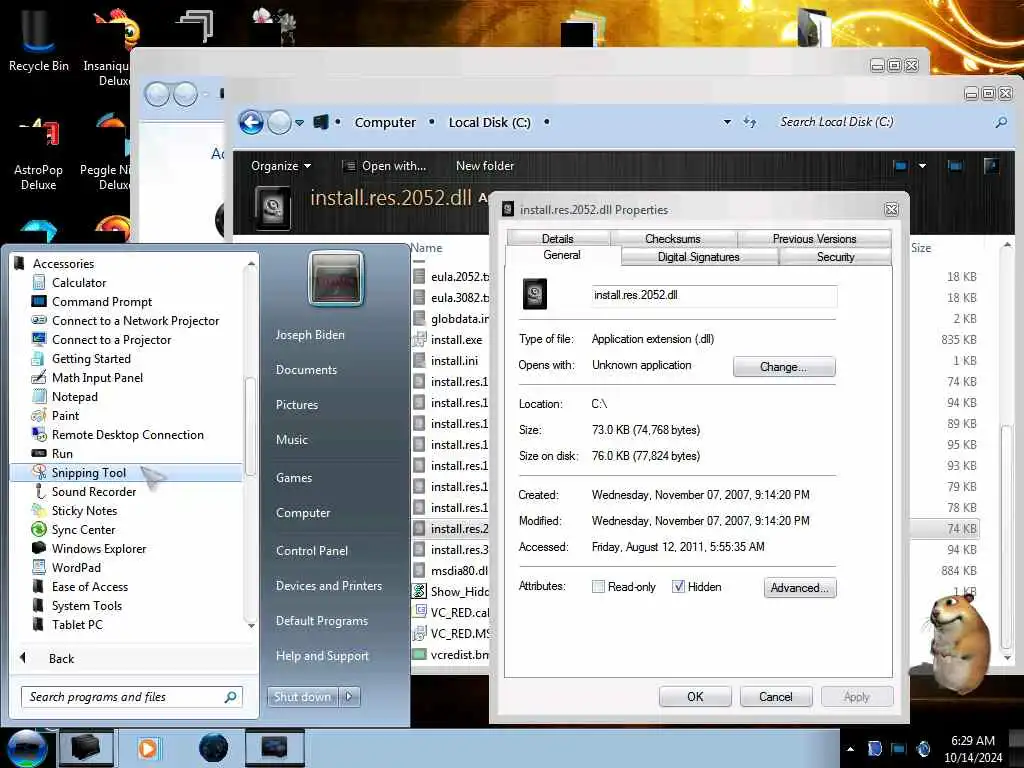Click OK in Properties dialog

tap(695, 697)
